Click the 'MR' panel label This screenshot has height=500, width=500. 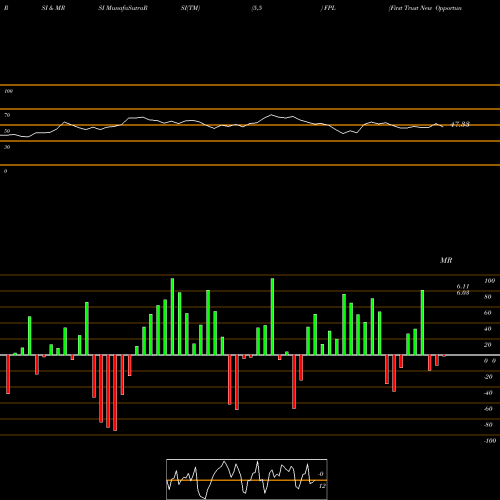pyautogui.click(x=446, y=260)
